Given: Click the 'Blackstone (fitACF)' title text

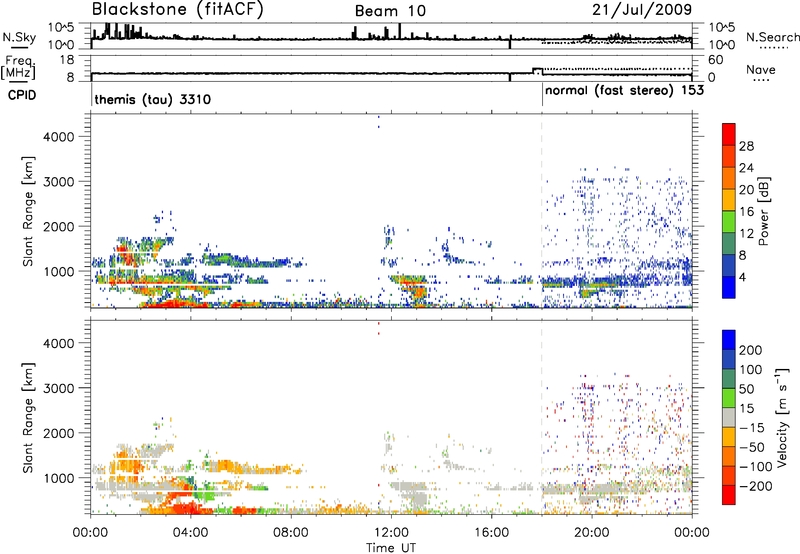Looking at the screenshot, I should pos(178,10).
